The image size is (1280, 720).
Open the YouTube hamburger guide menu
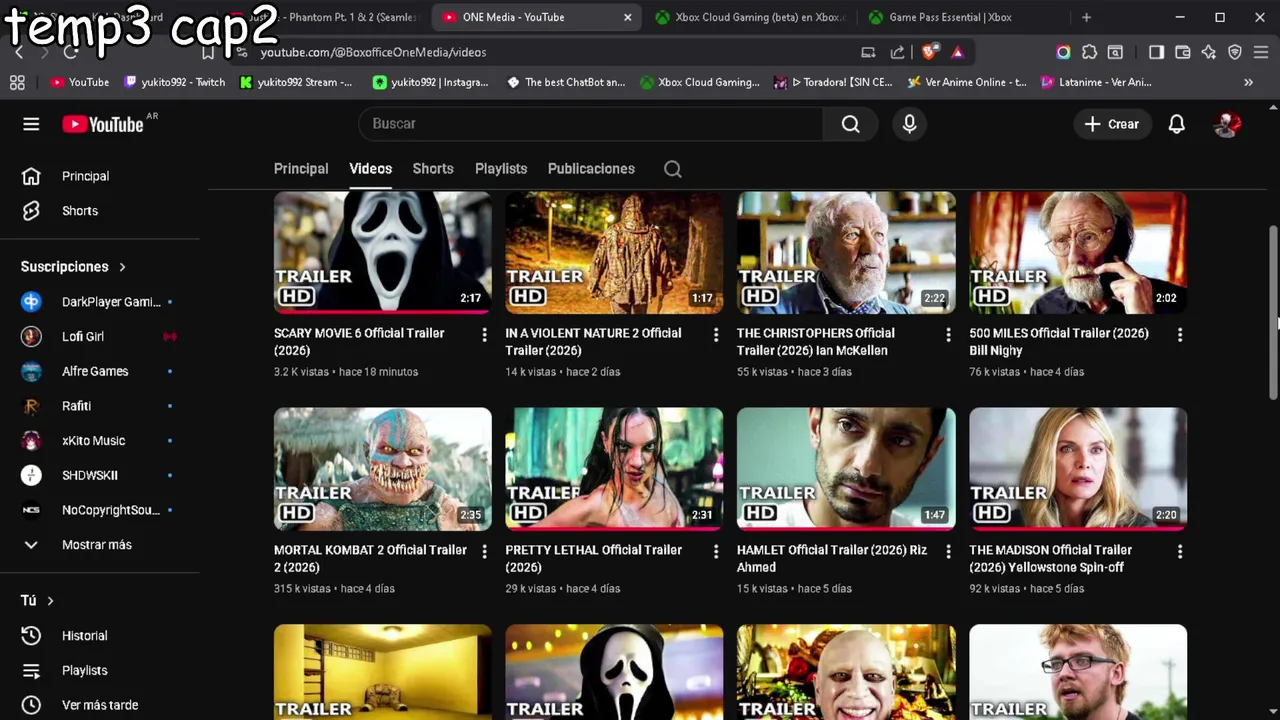[31, 124]
